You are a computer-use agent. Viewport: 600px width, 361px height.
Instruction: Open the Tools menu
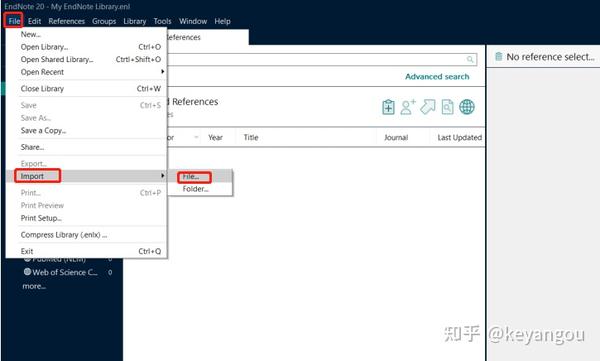tap(162, 21)
